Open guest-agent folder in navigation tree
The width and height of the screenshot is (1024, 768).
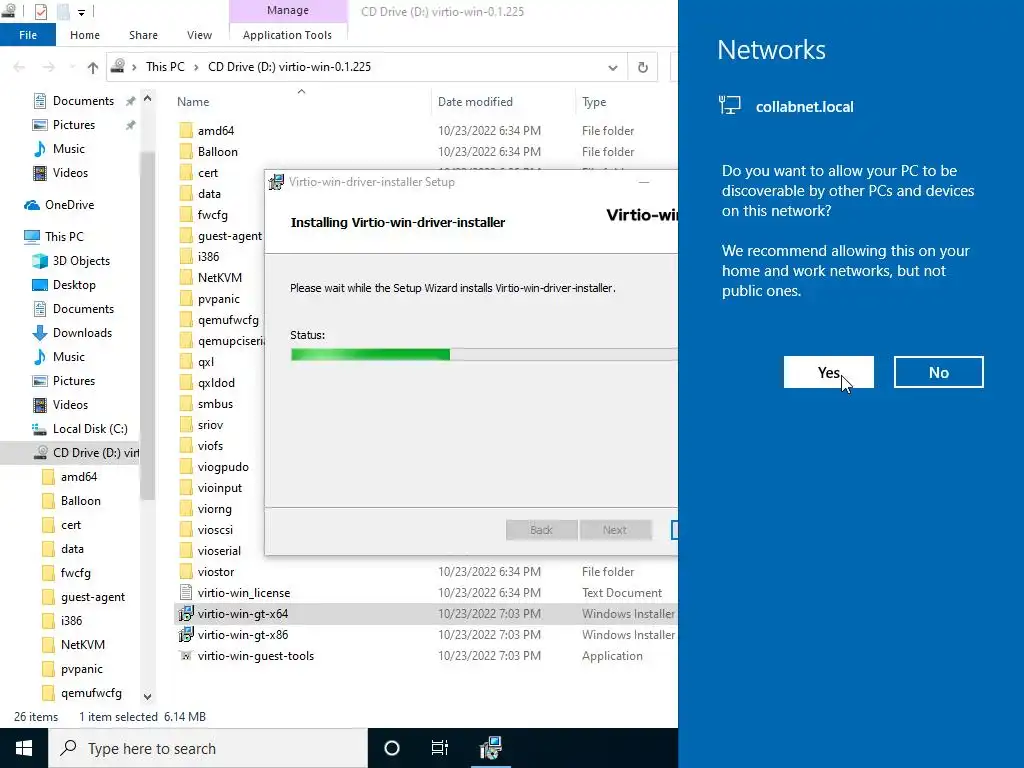pyautogui.click(x=92, y=597)
